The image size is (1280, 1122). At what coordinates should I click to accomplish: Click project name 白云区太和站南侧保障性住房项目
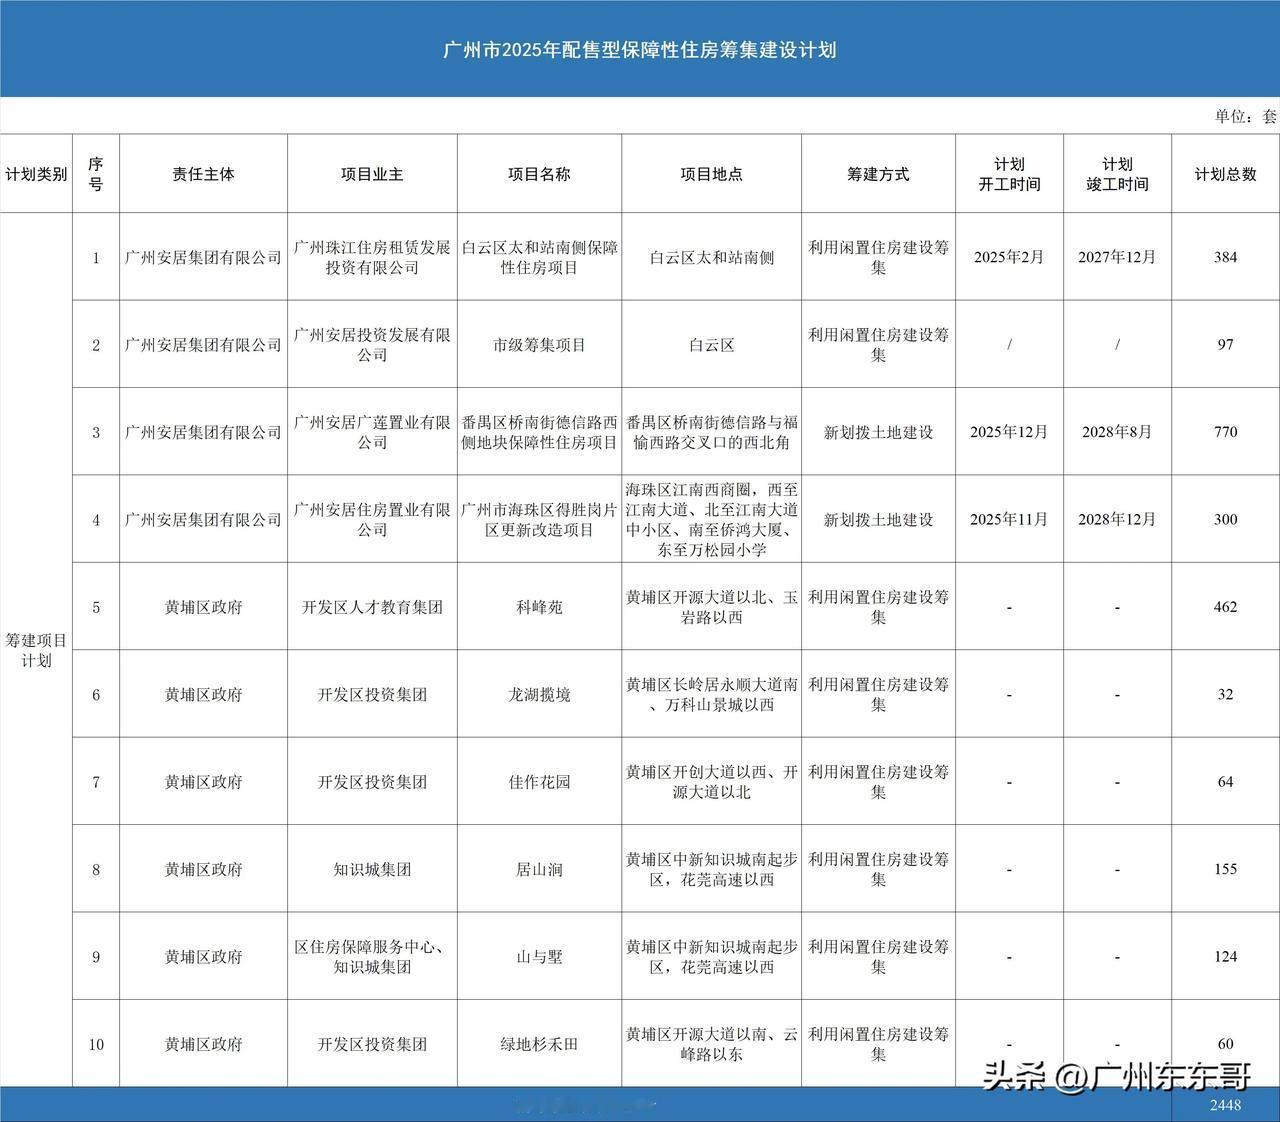pos(539,257)
